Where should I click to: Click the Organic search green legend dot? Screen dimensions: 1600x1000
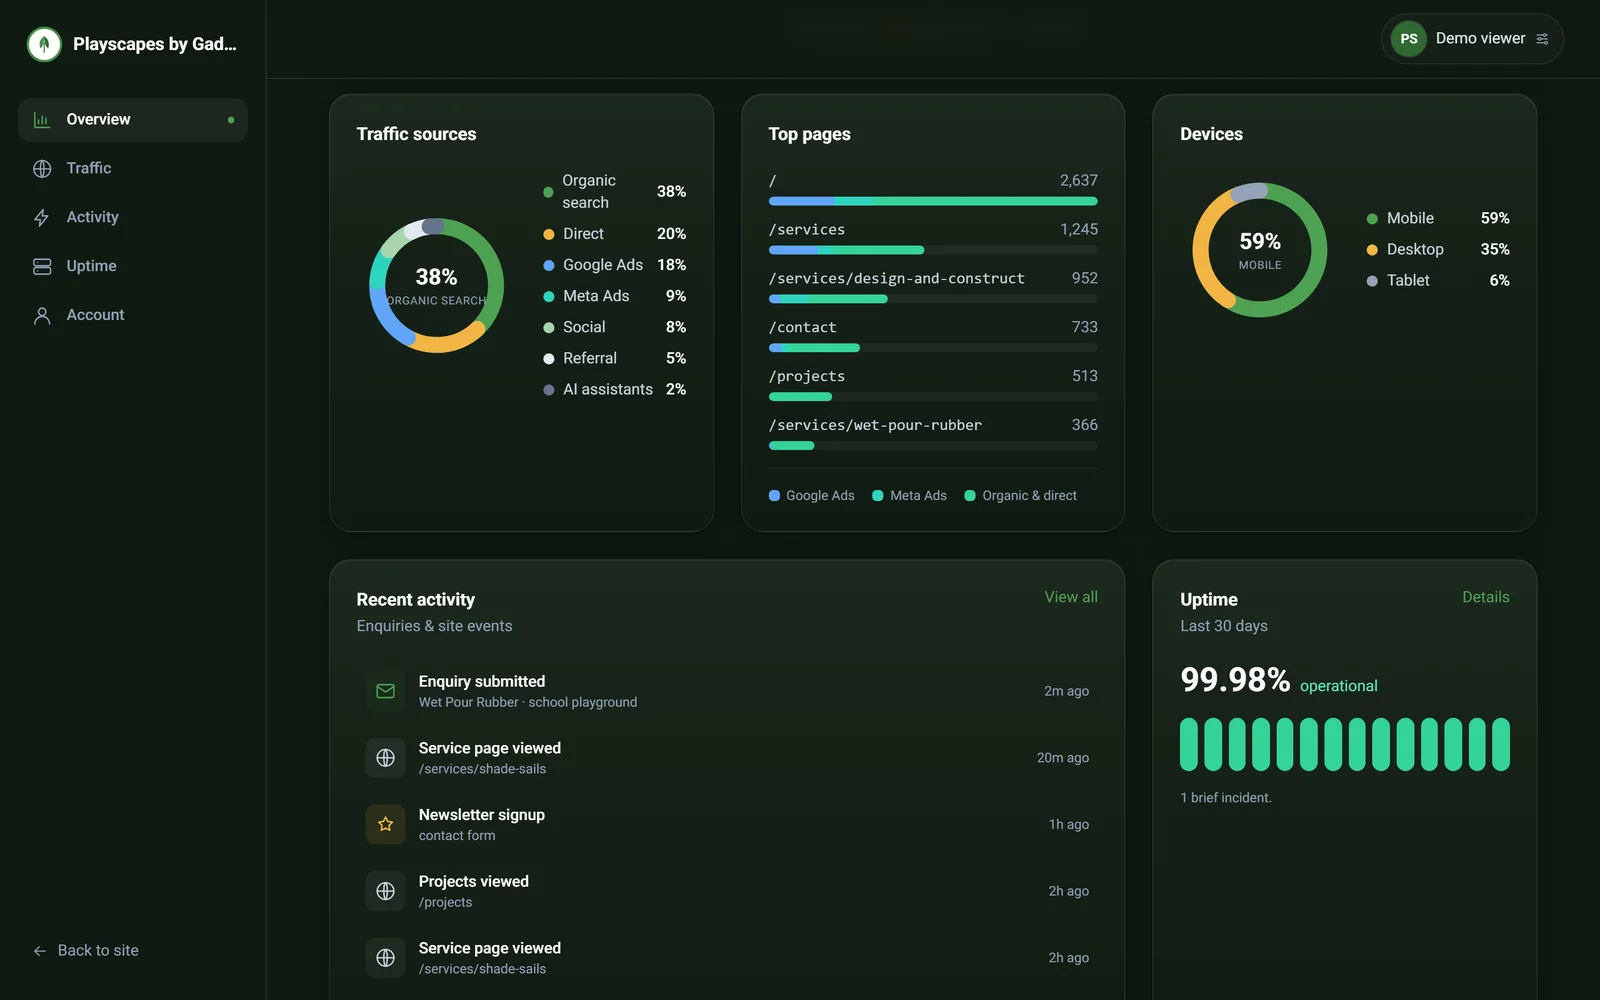click(x=548, y=192)
